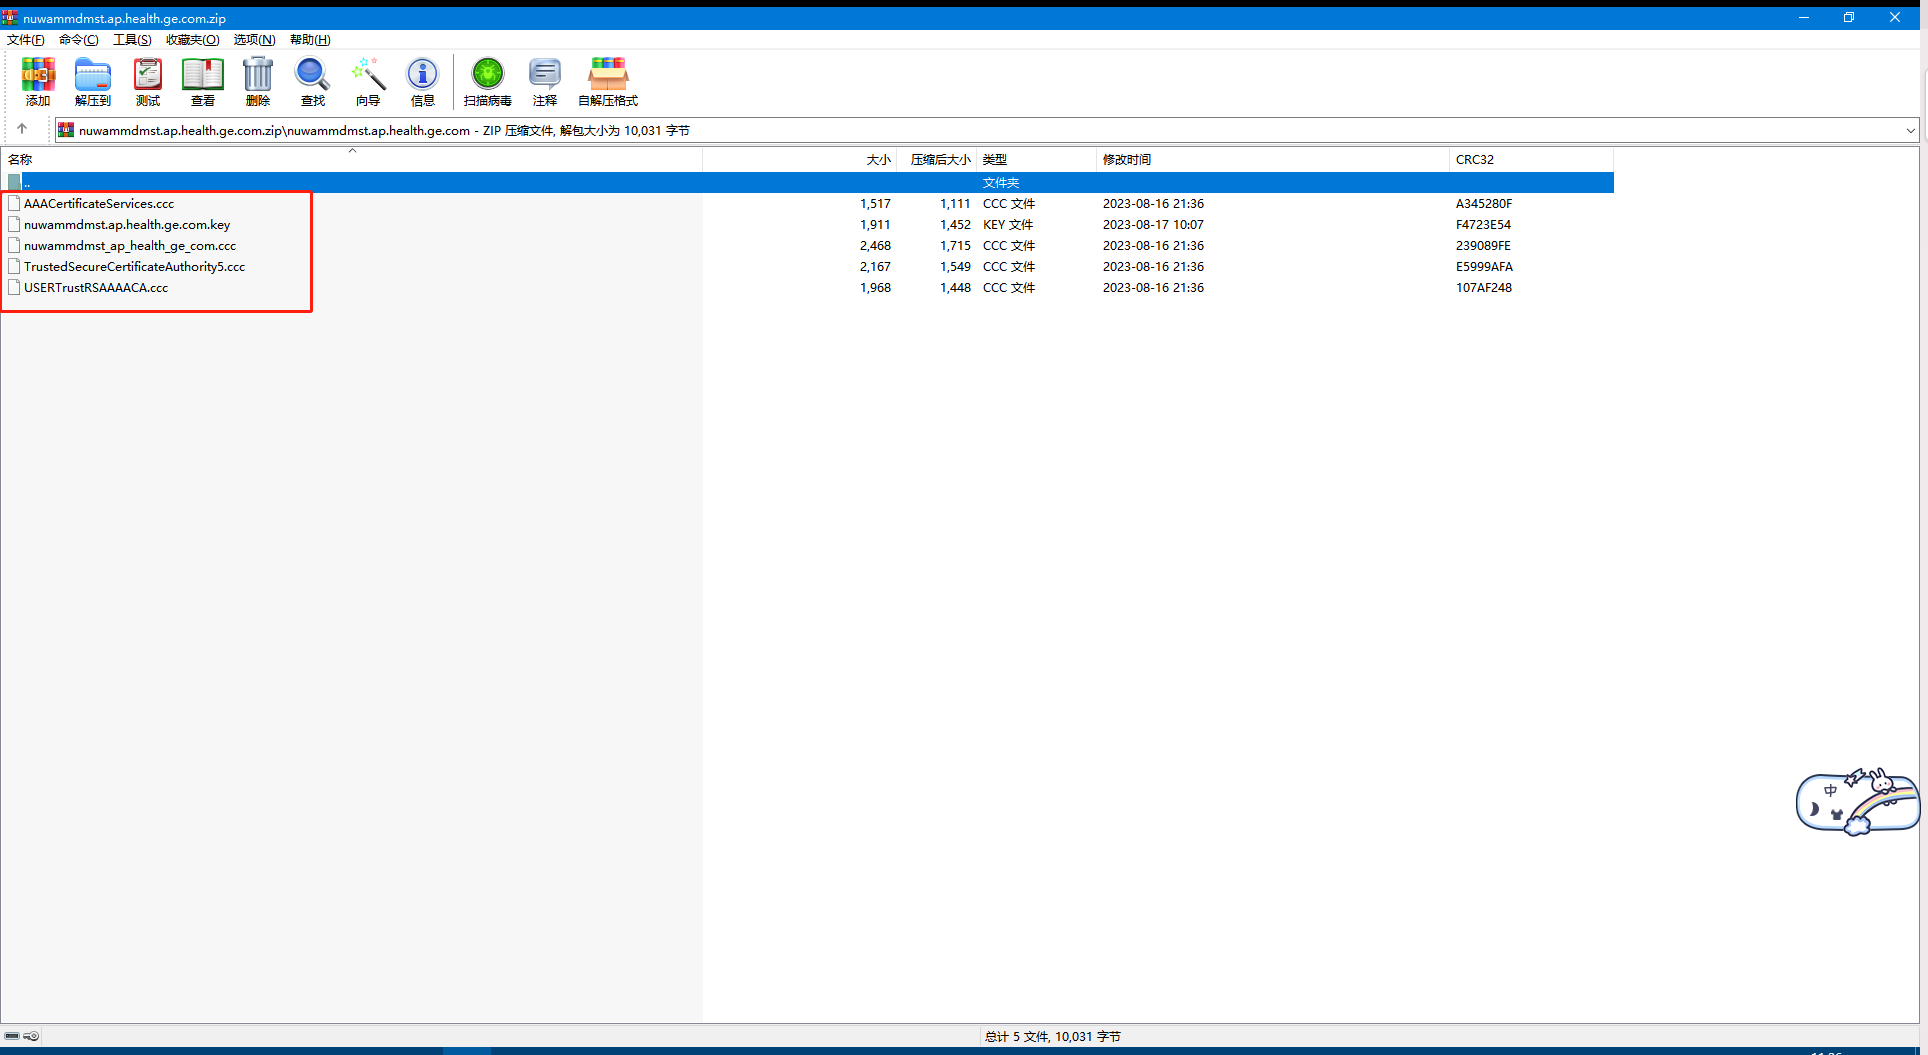Click the file icon of nuwammdmst.ap.health.ge.com.key

tap(14, 224)
